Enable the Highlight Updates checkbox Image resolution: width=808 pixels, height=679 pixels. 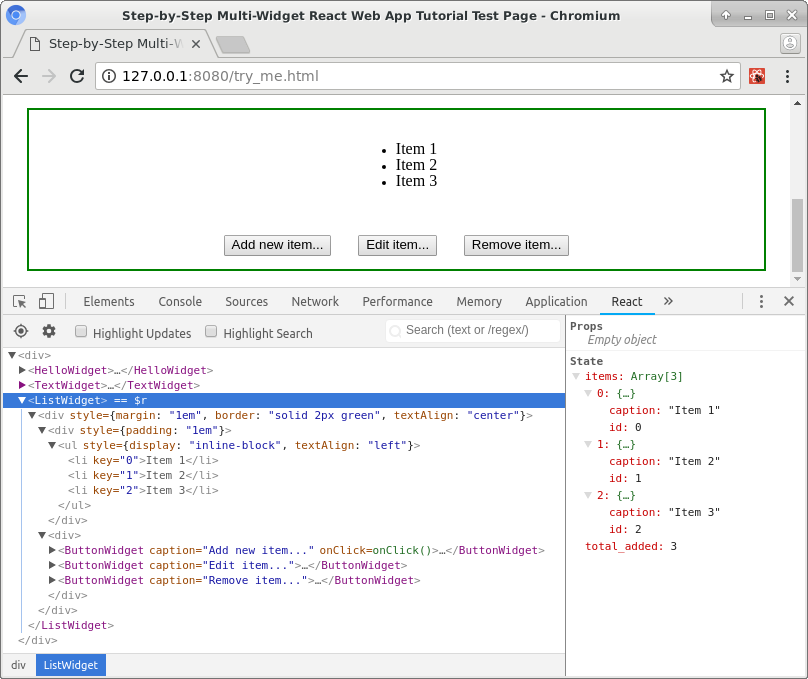pos(81,332)
